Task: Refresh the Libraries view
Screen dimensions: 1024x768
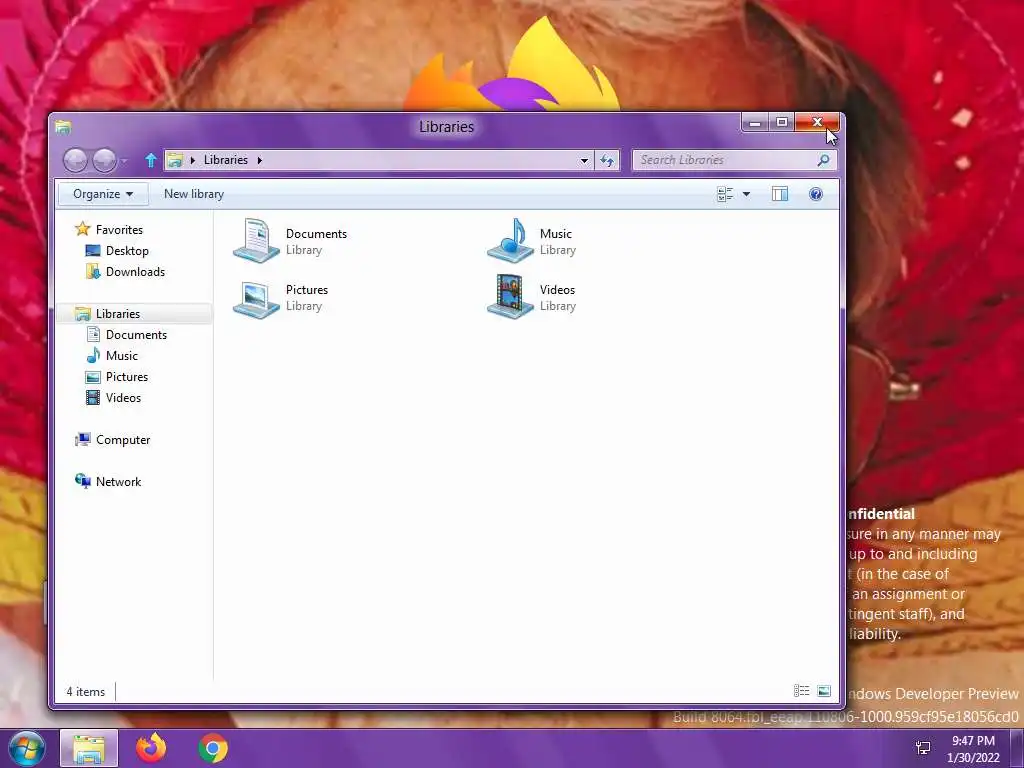Action: click(x=607, y=160)
